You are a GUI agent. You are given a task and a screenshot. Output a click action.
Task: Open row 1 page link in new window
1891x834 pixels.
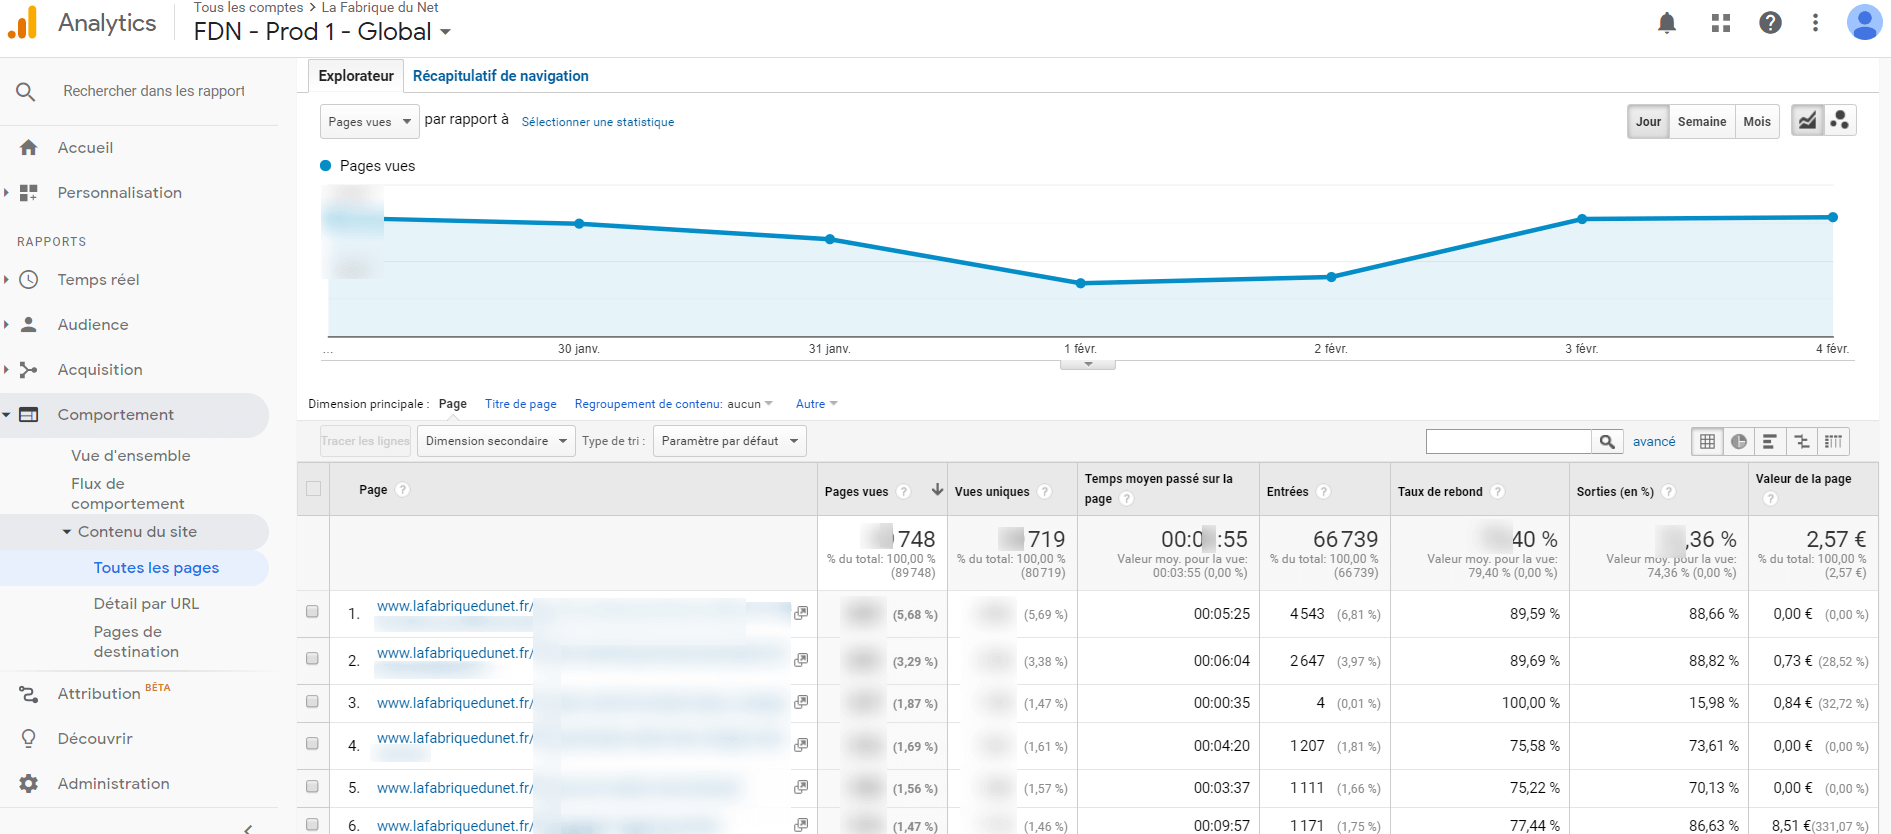[801, 613]
